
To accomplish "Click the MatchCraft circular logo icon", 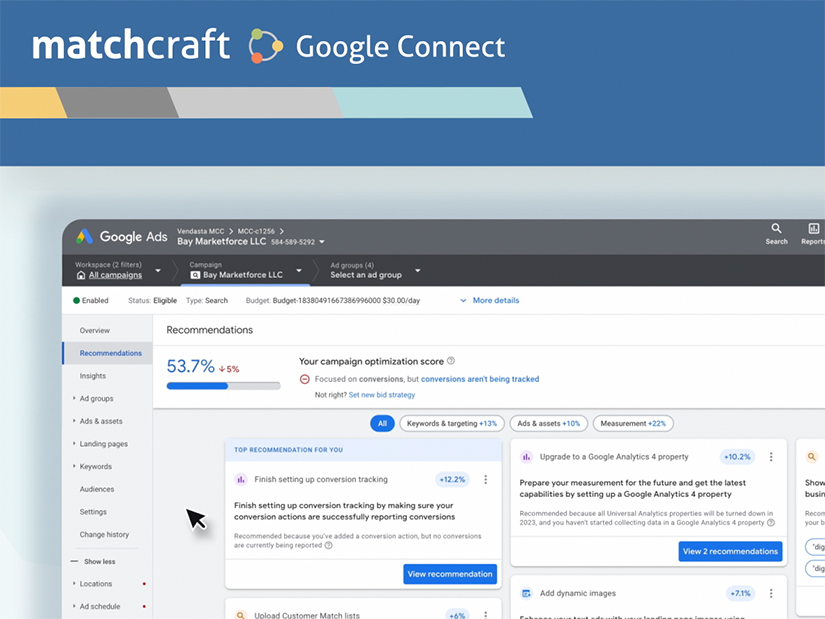I will [266, 46].
